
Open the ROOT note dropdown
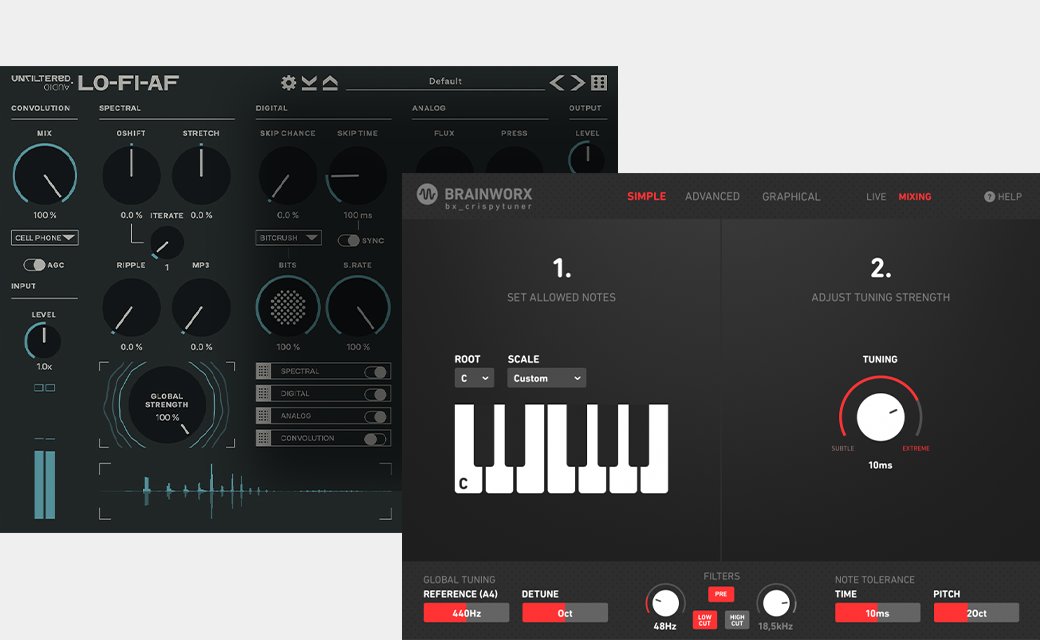tap(474, 378)
